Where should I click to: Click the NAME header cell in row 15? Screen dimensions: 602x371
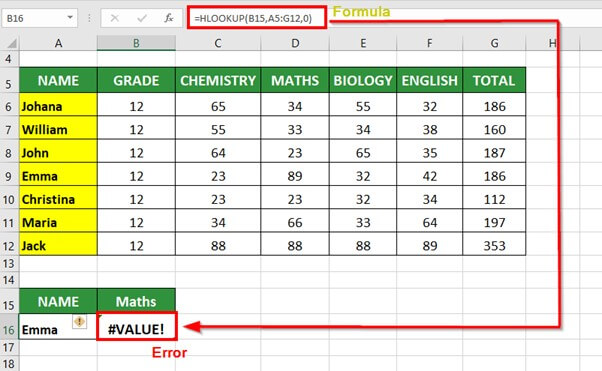point(58,301)
